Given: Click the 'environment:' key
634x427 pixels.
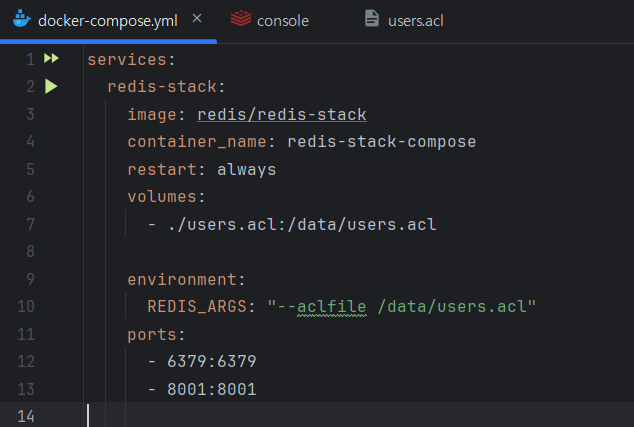Looking at the screenshot, I should [x=186, y=279].
